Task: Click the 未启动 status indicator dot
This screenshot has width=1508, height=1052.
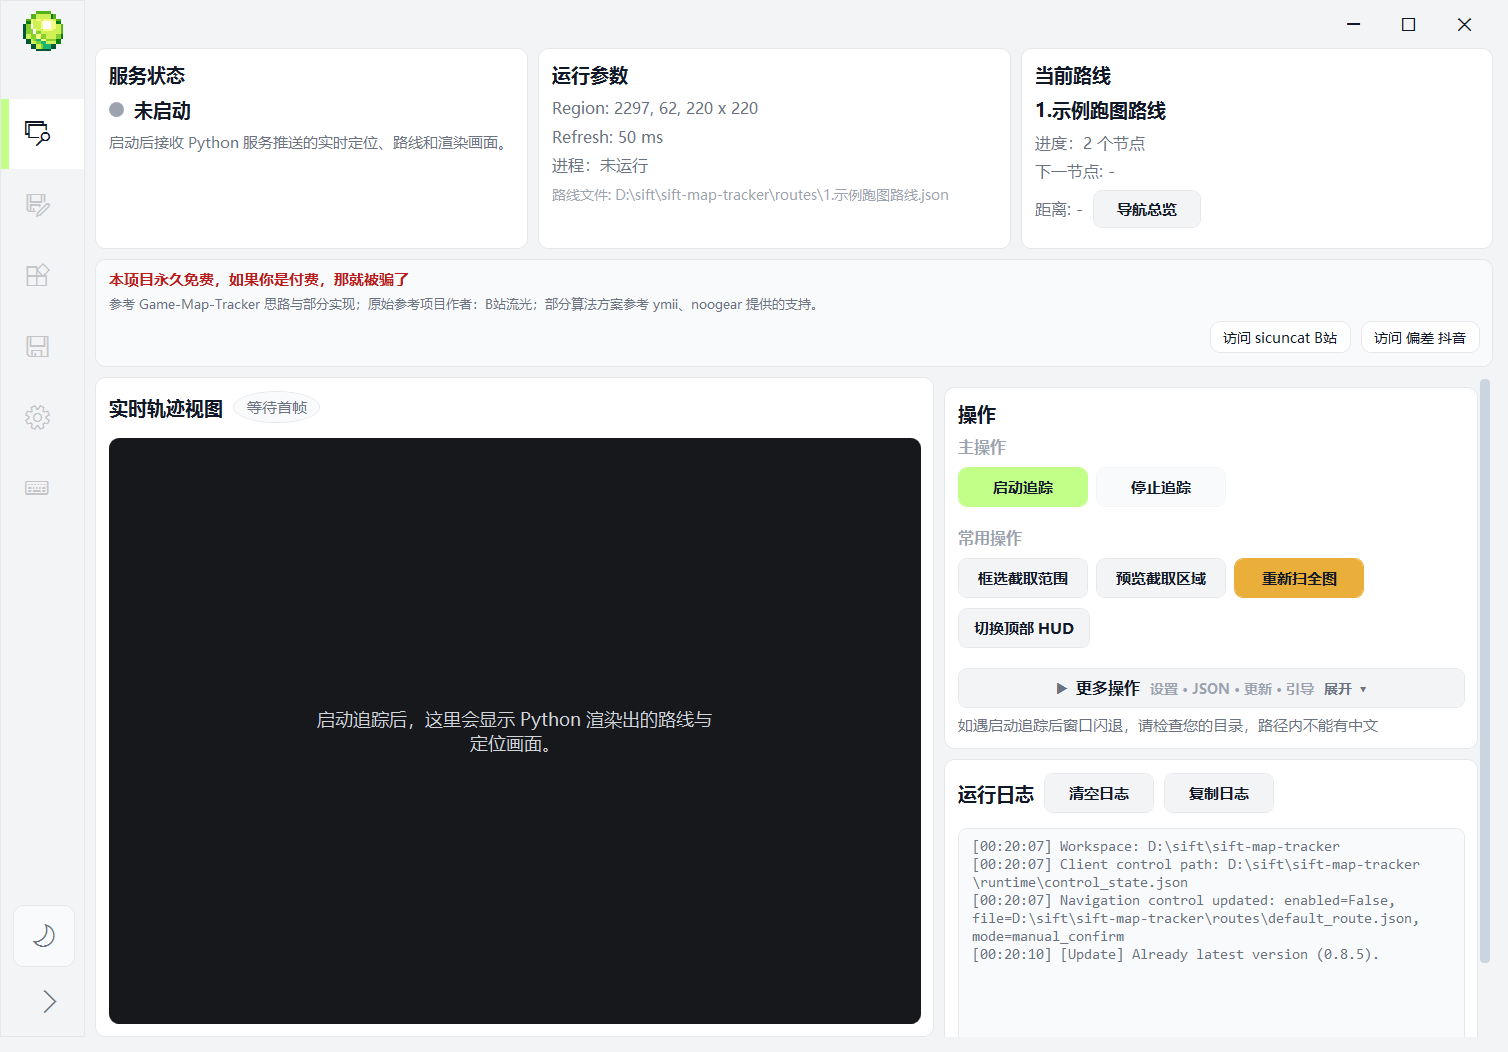Action: click(117, 110)
